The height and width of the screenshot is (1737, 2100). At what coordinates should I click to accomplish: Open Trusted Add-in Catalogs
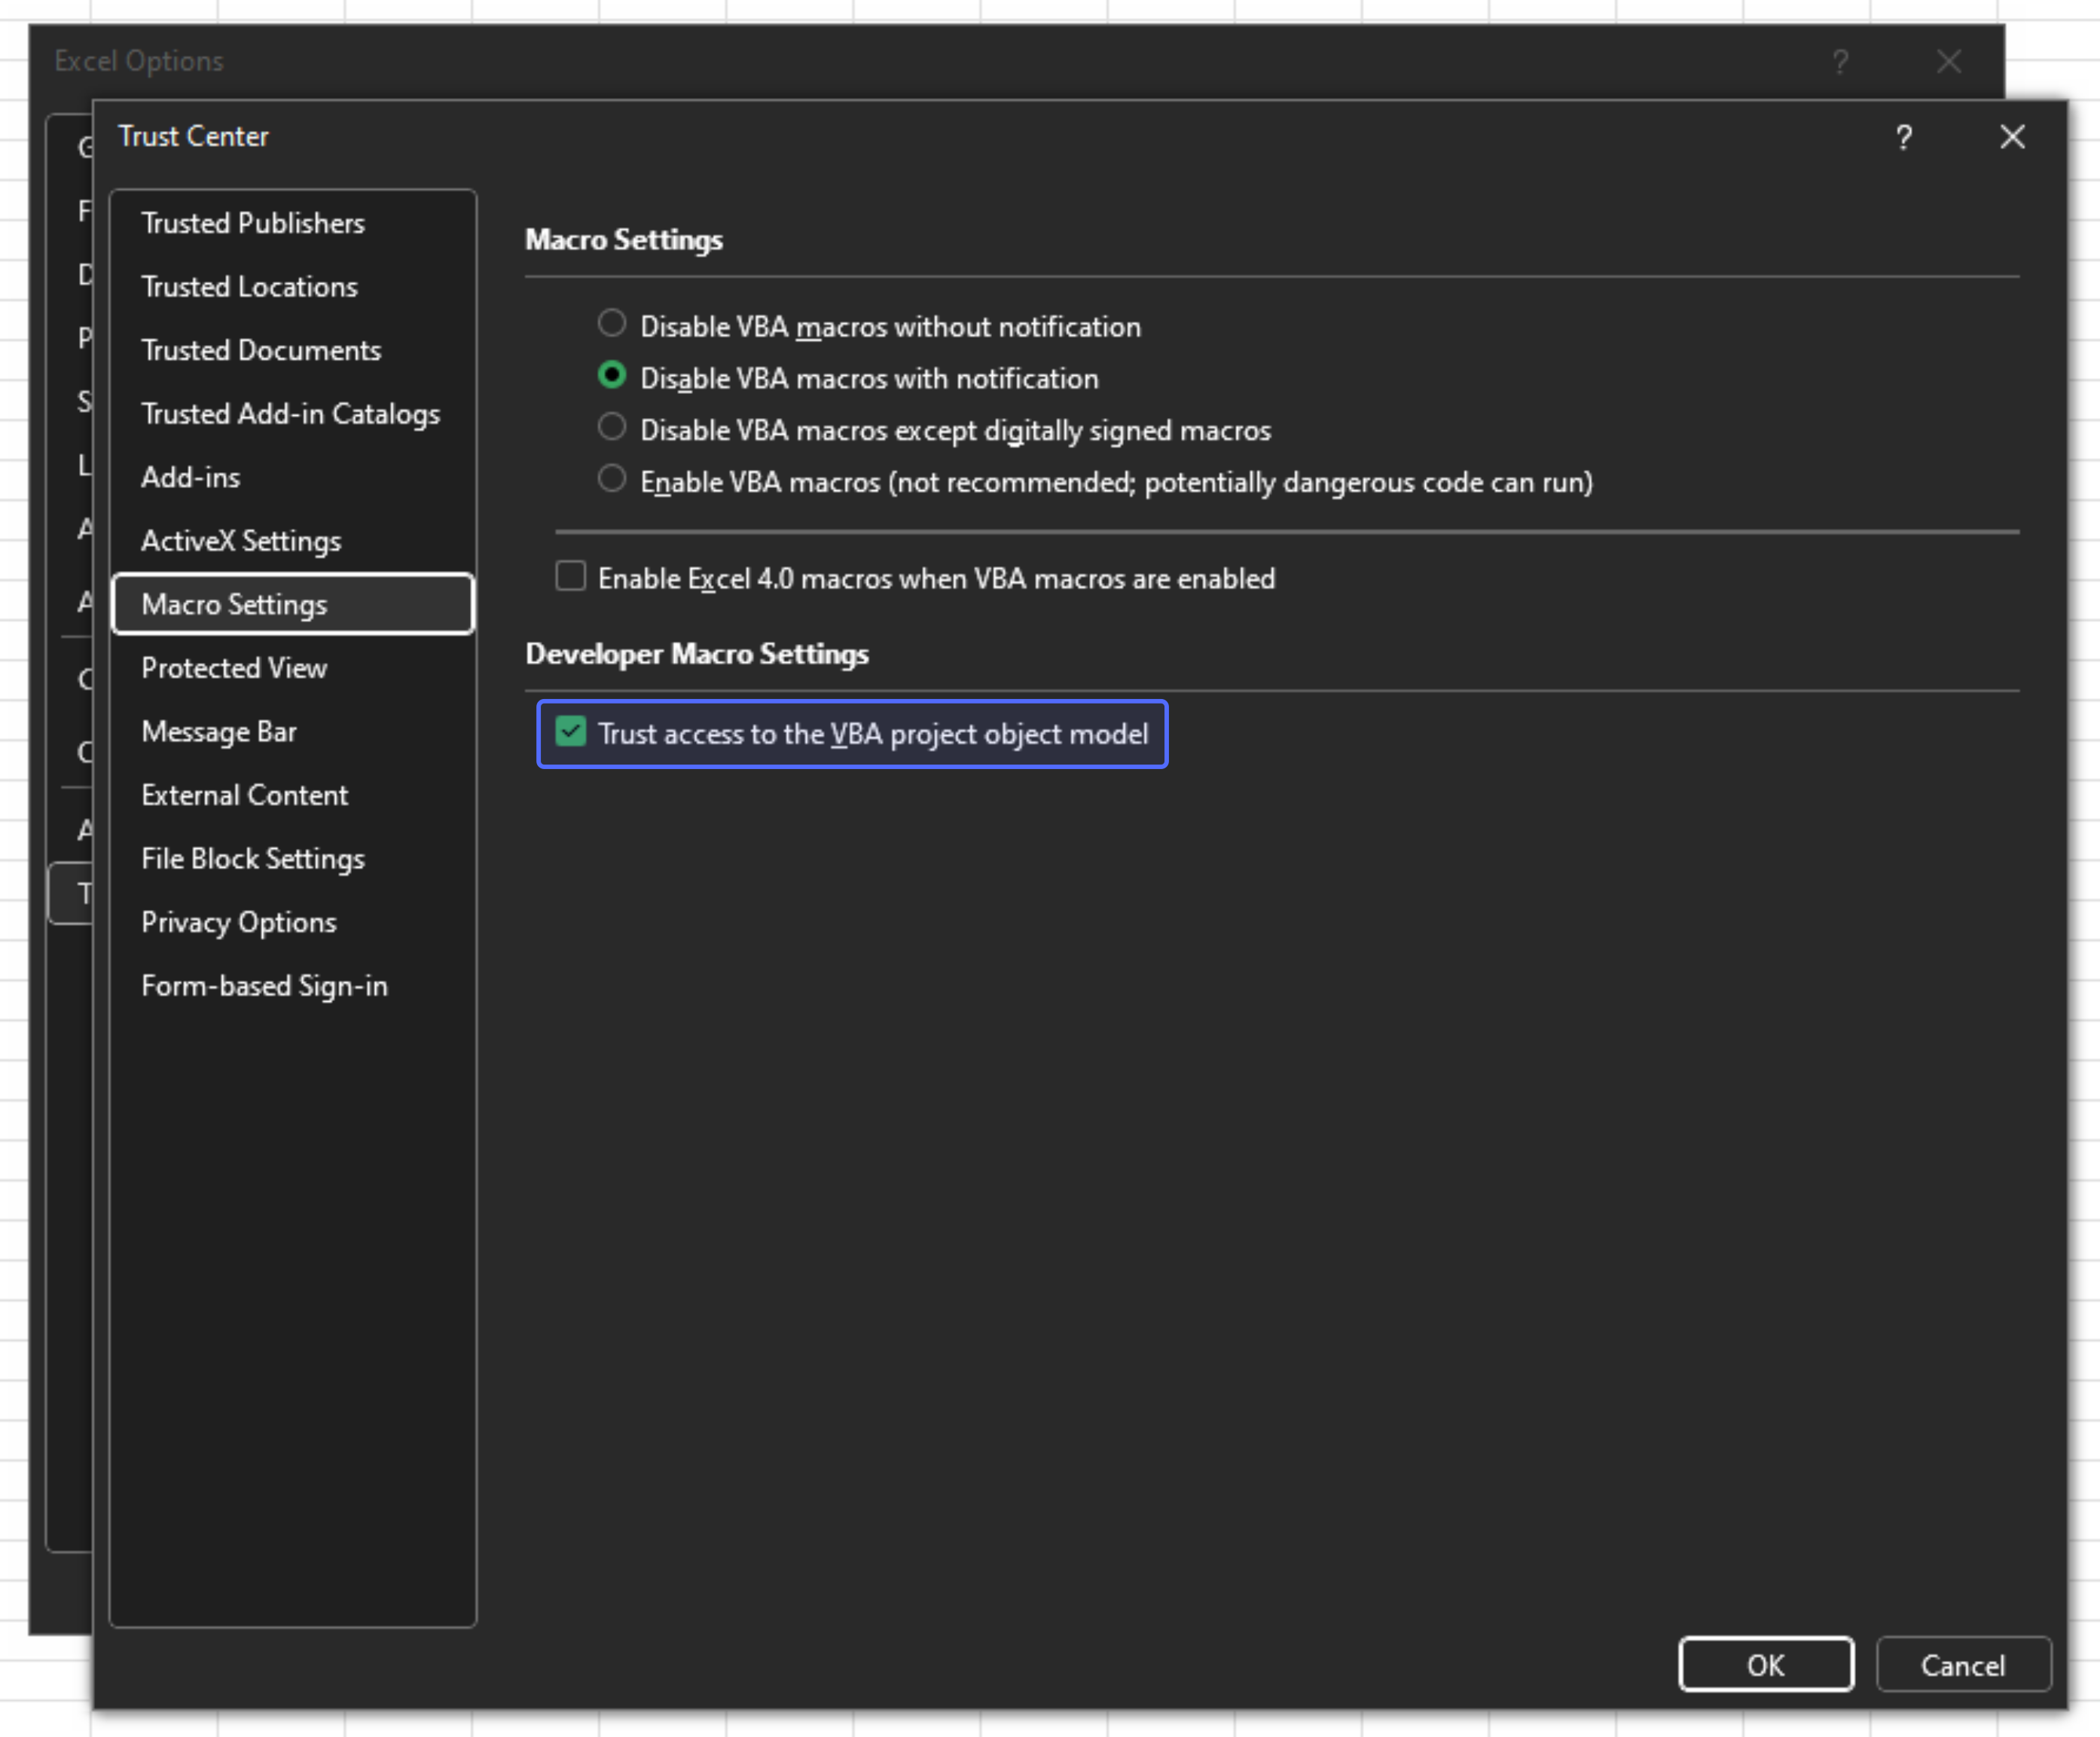293,414
